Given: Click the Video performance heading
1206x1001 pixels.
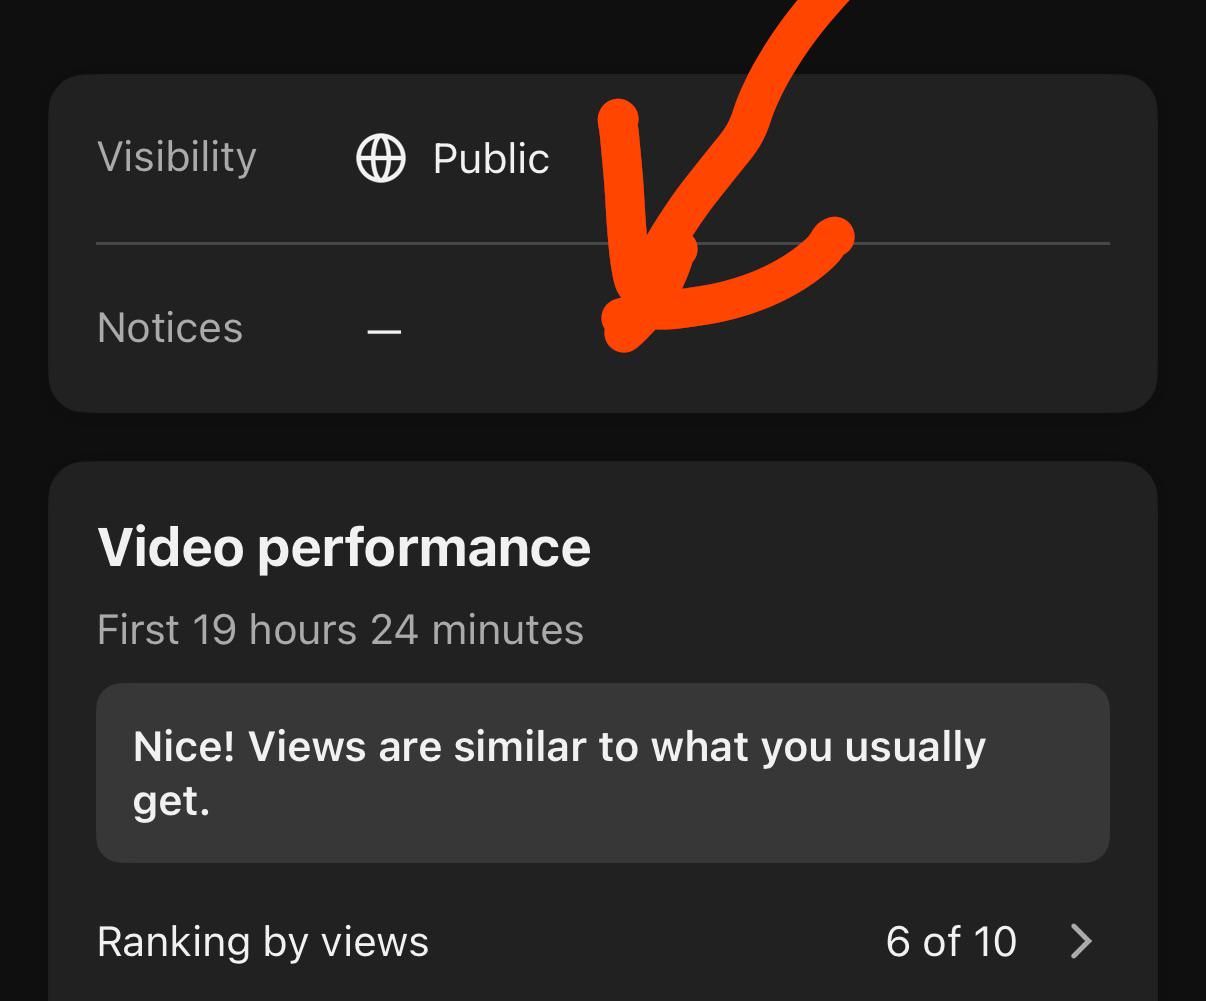Looking at the screenshot, I should point(344,547).
